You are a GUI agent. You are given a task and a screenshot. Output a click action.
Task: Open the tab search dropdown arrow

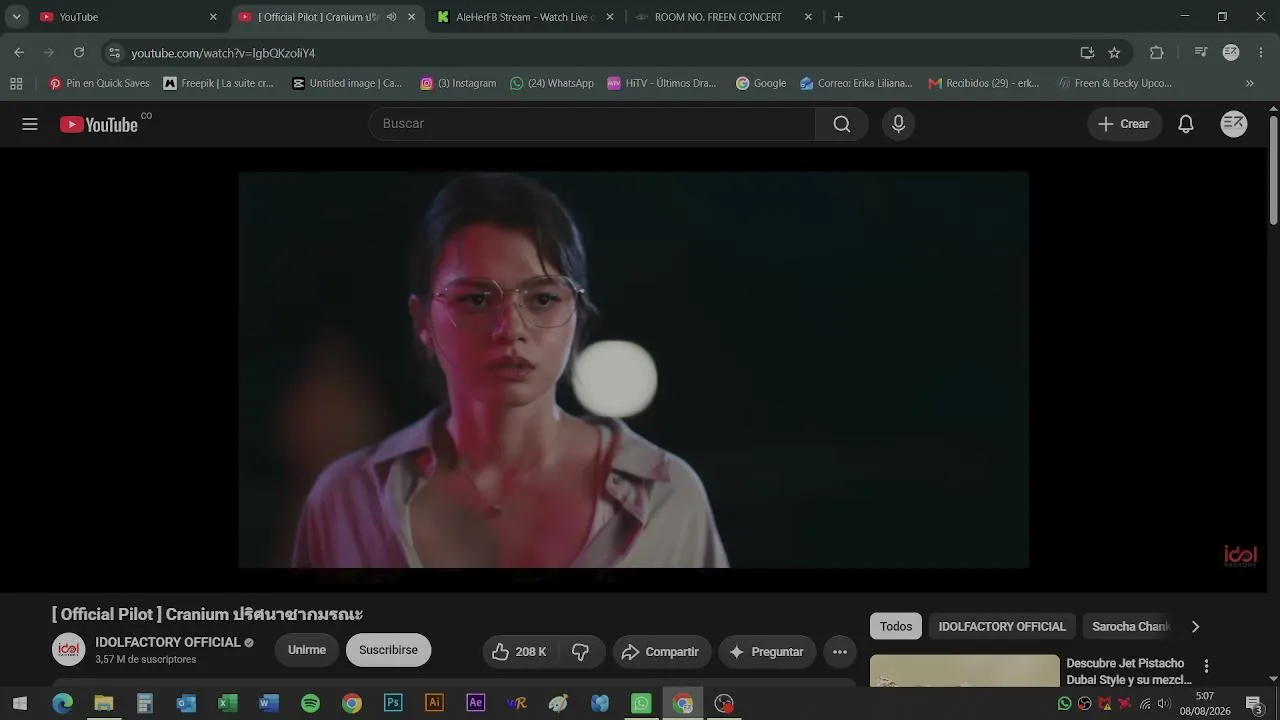(16, 17)
